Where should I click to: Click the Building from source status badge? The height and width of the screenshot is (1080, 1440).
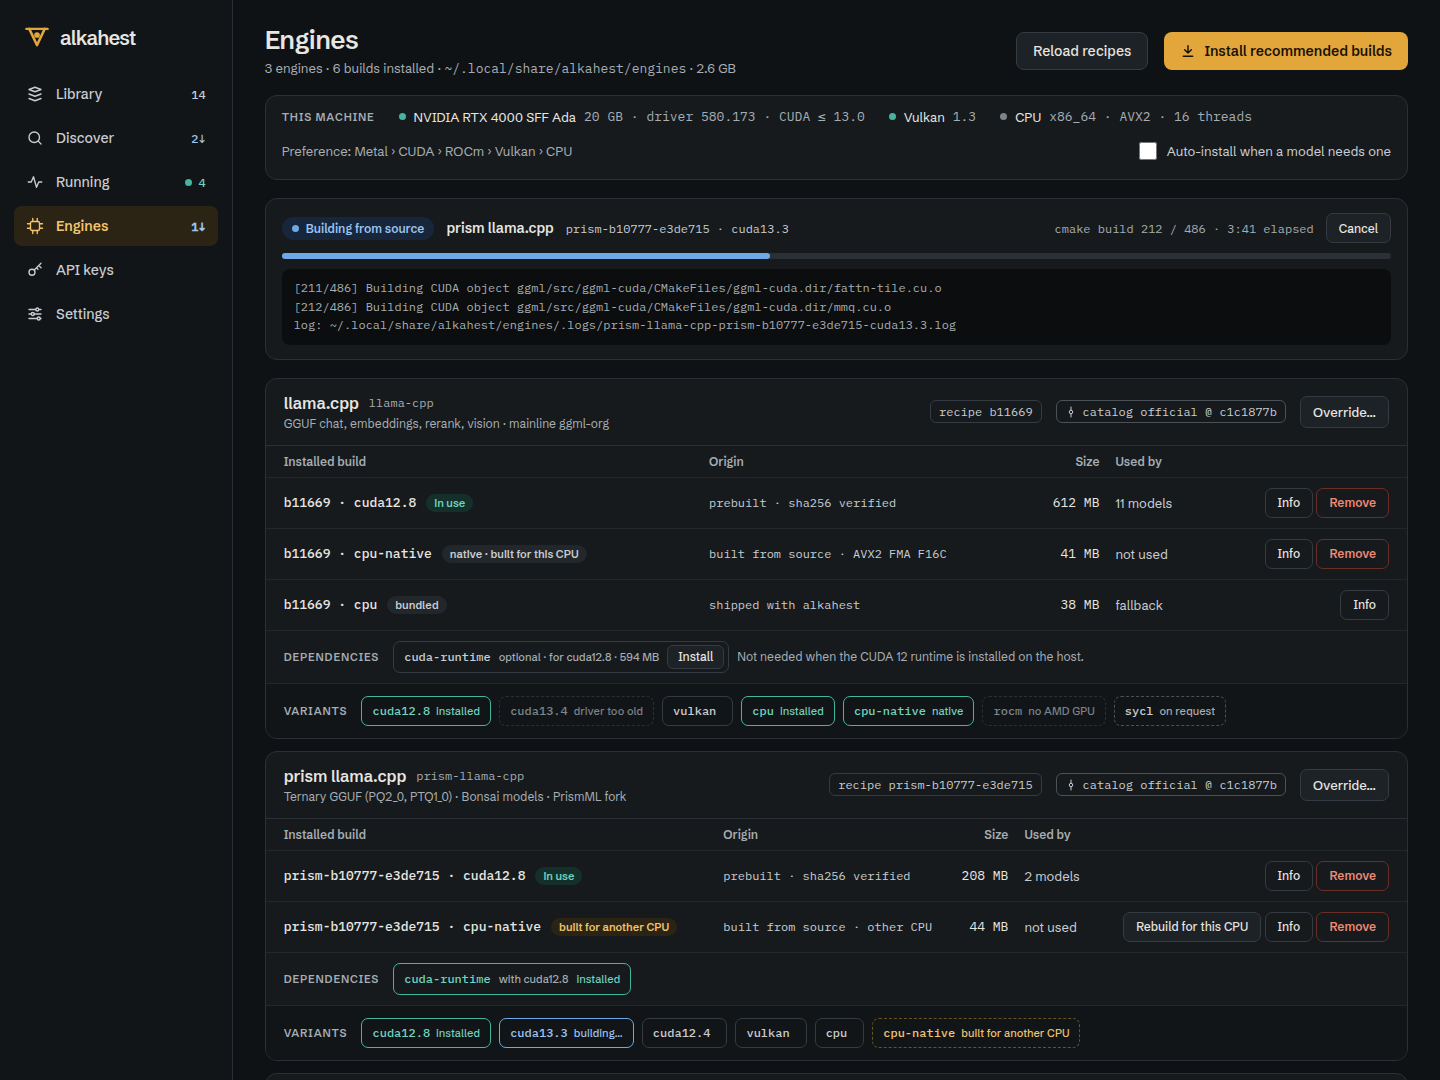point(358,229)
